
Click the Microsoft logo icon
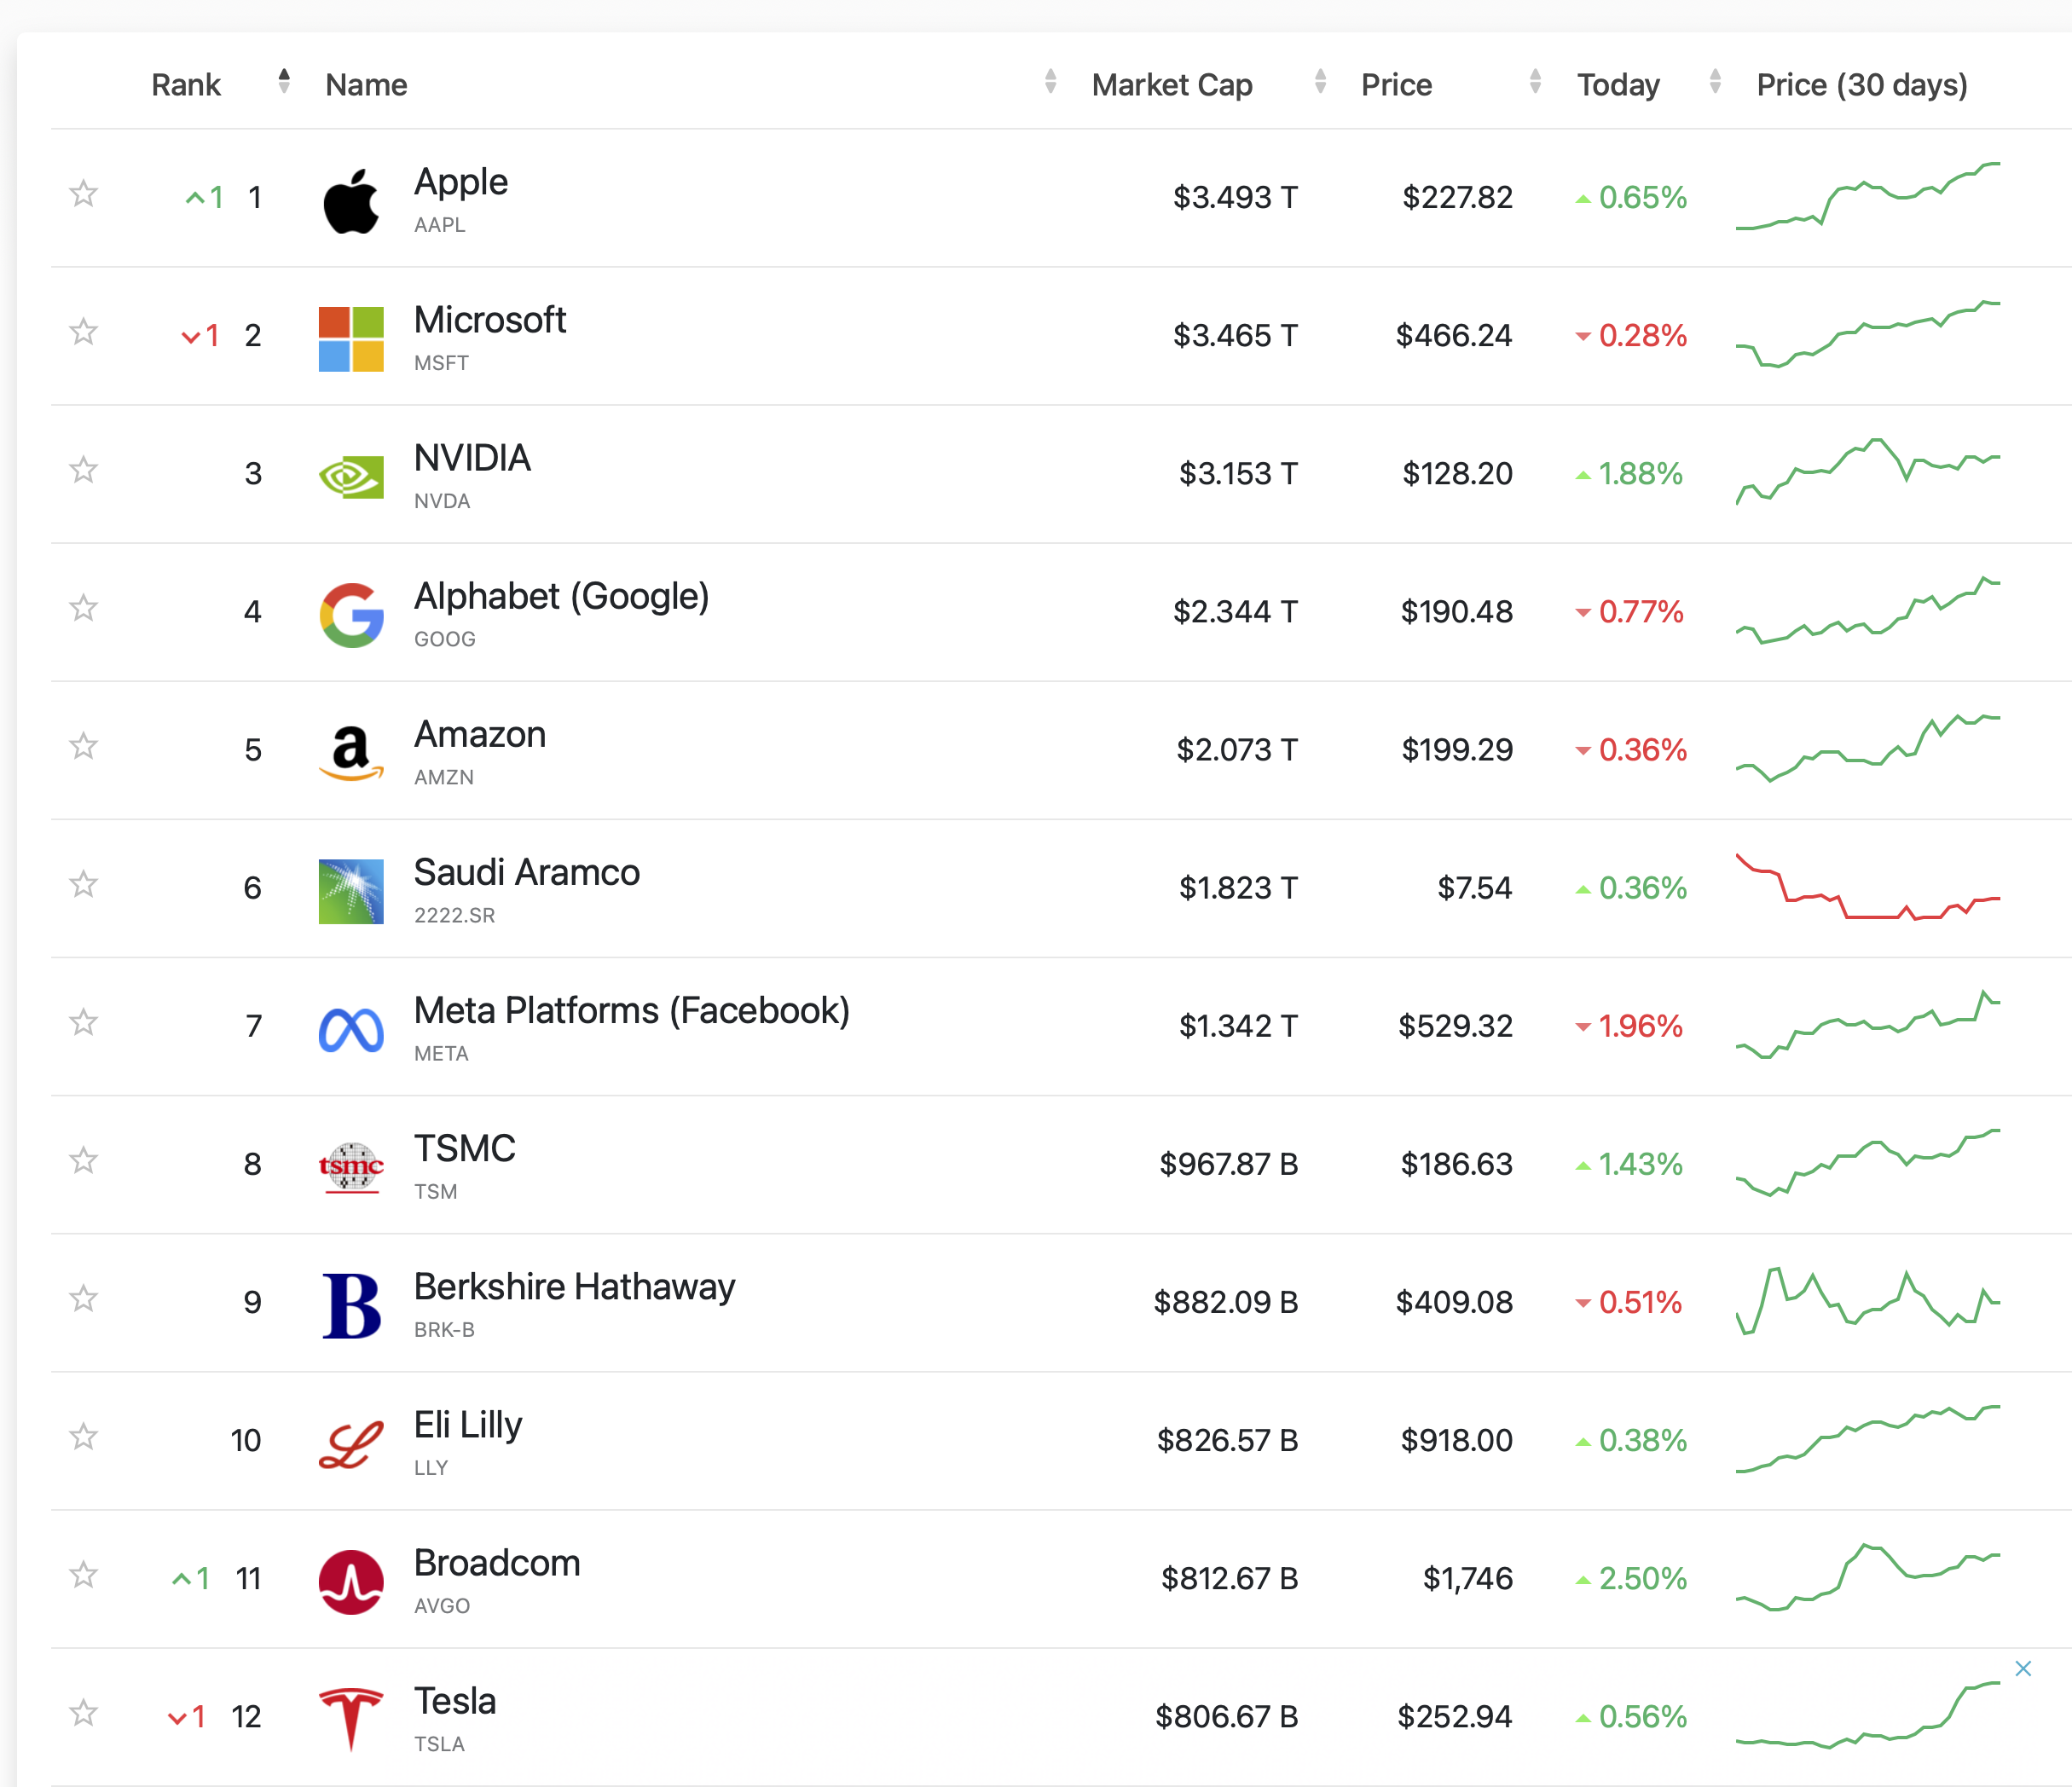[x=351, y=339]
